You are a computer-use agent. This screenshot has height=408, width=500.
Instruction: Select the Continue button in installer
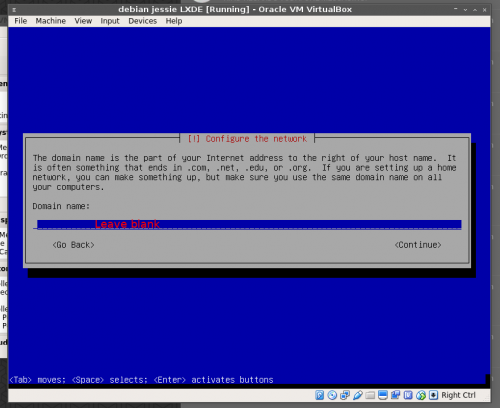pyautogui.click(x=418, y=245)
